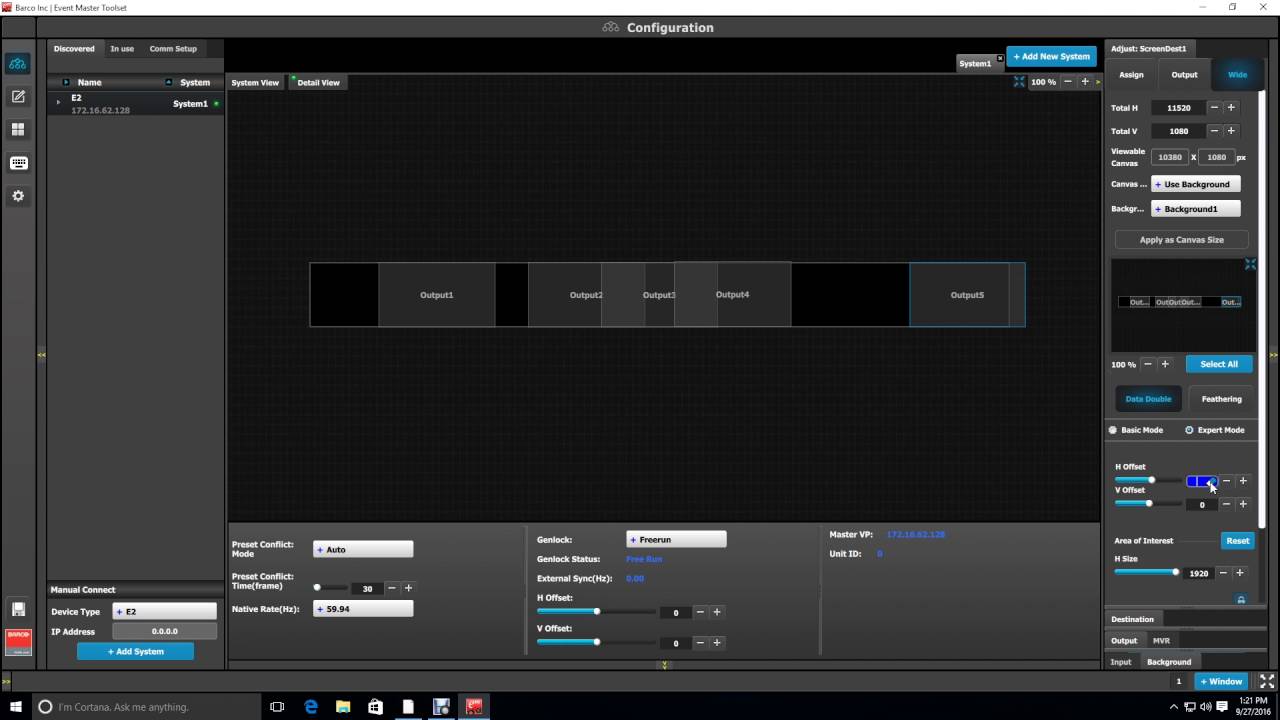The width and height of the screenshot is (1280, 720).
Task: Select the MVR tab at bottom right
Action: [x=1161, y=640]
